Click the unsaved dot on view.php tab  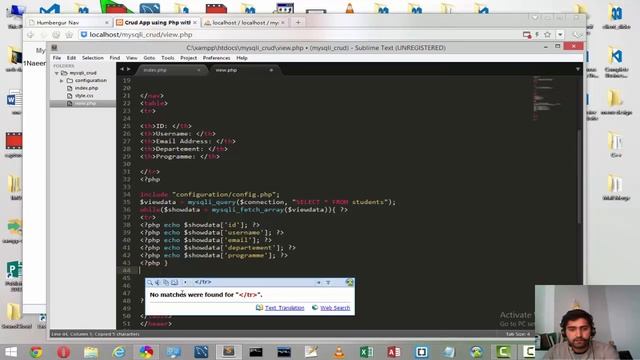271,70
